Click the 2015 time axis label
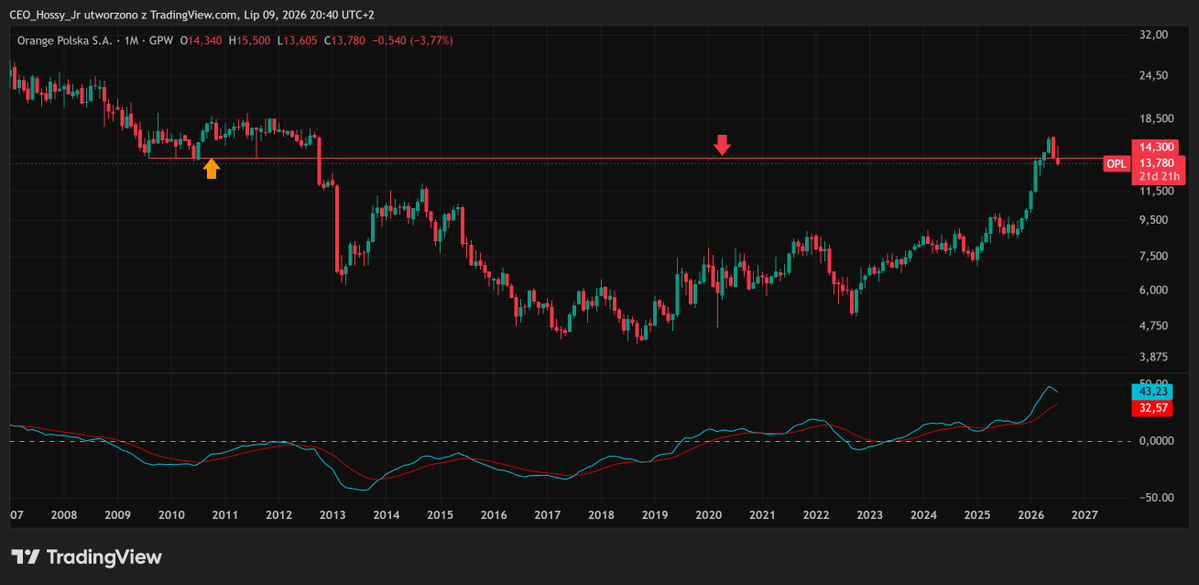This screenshot has width=1199, height=585. click(x=439, y=515)
